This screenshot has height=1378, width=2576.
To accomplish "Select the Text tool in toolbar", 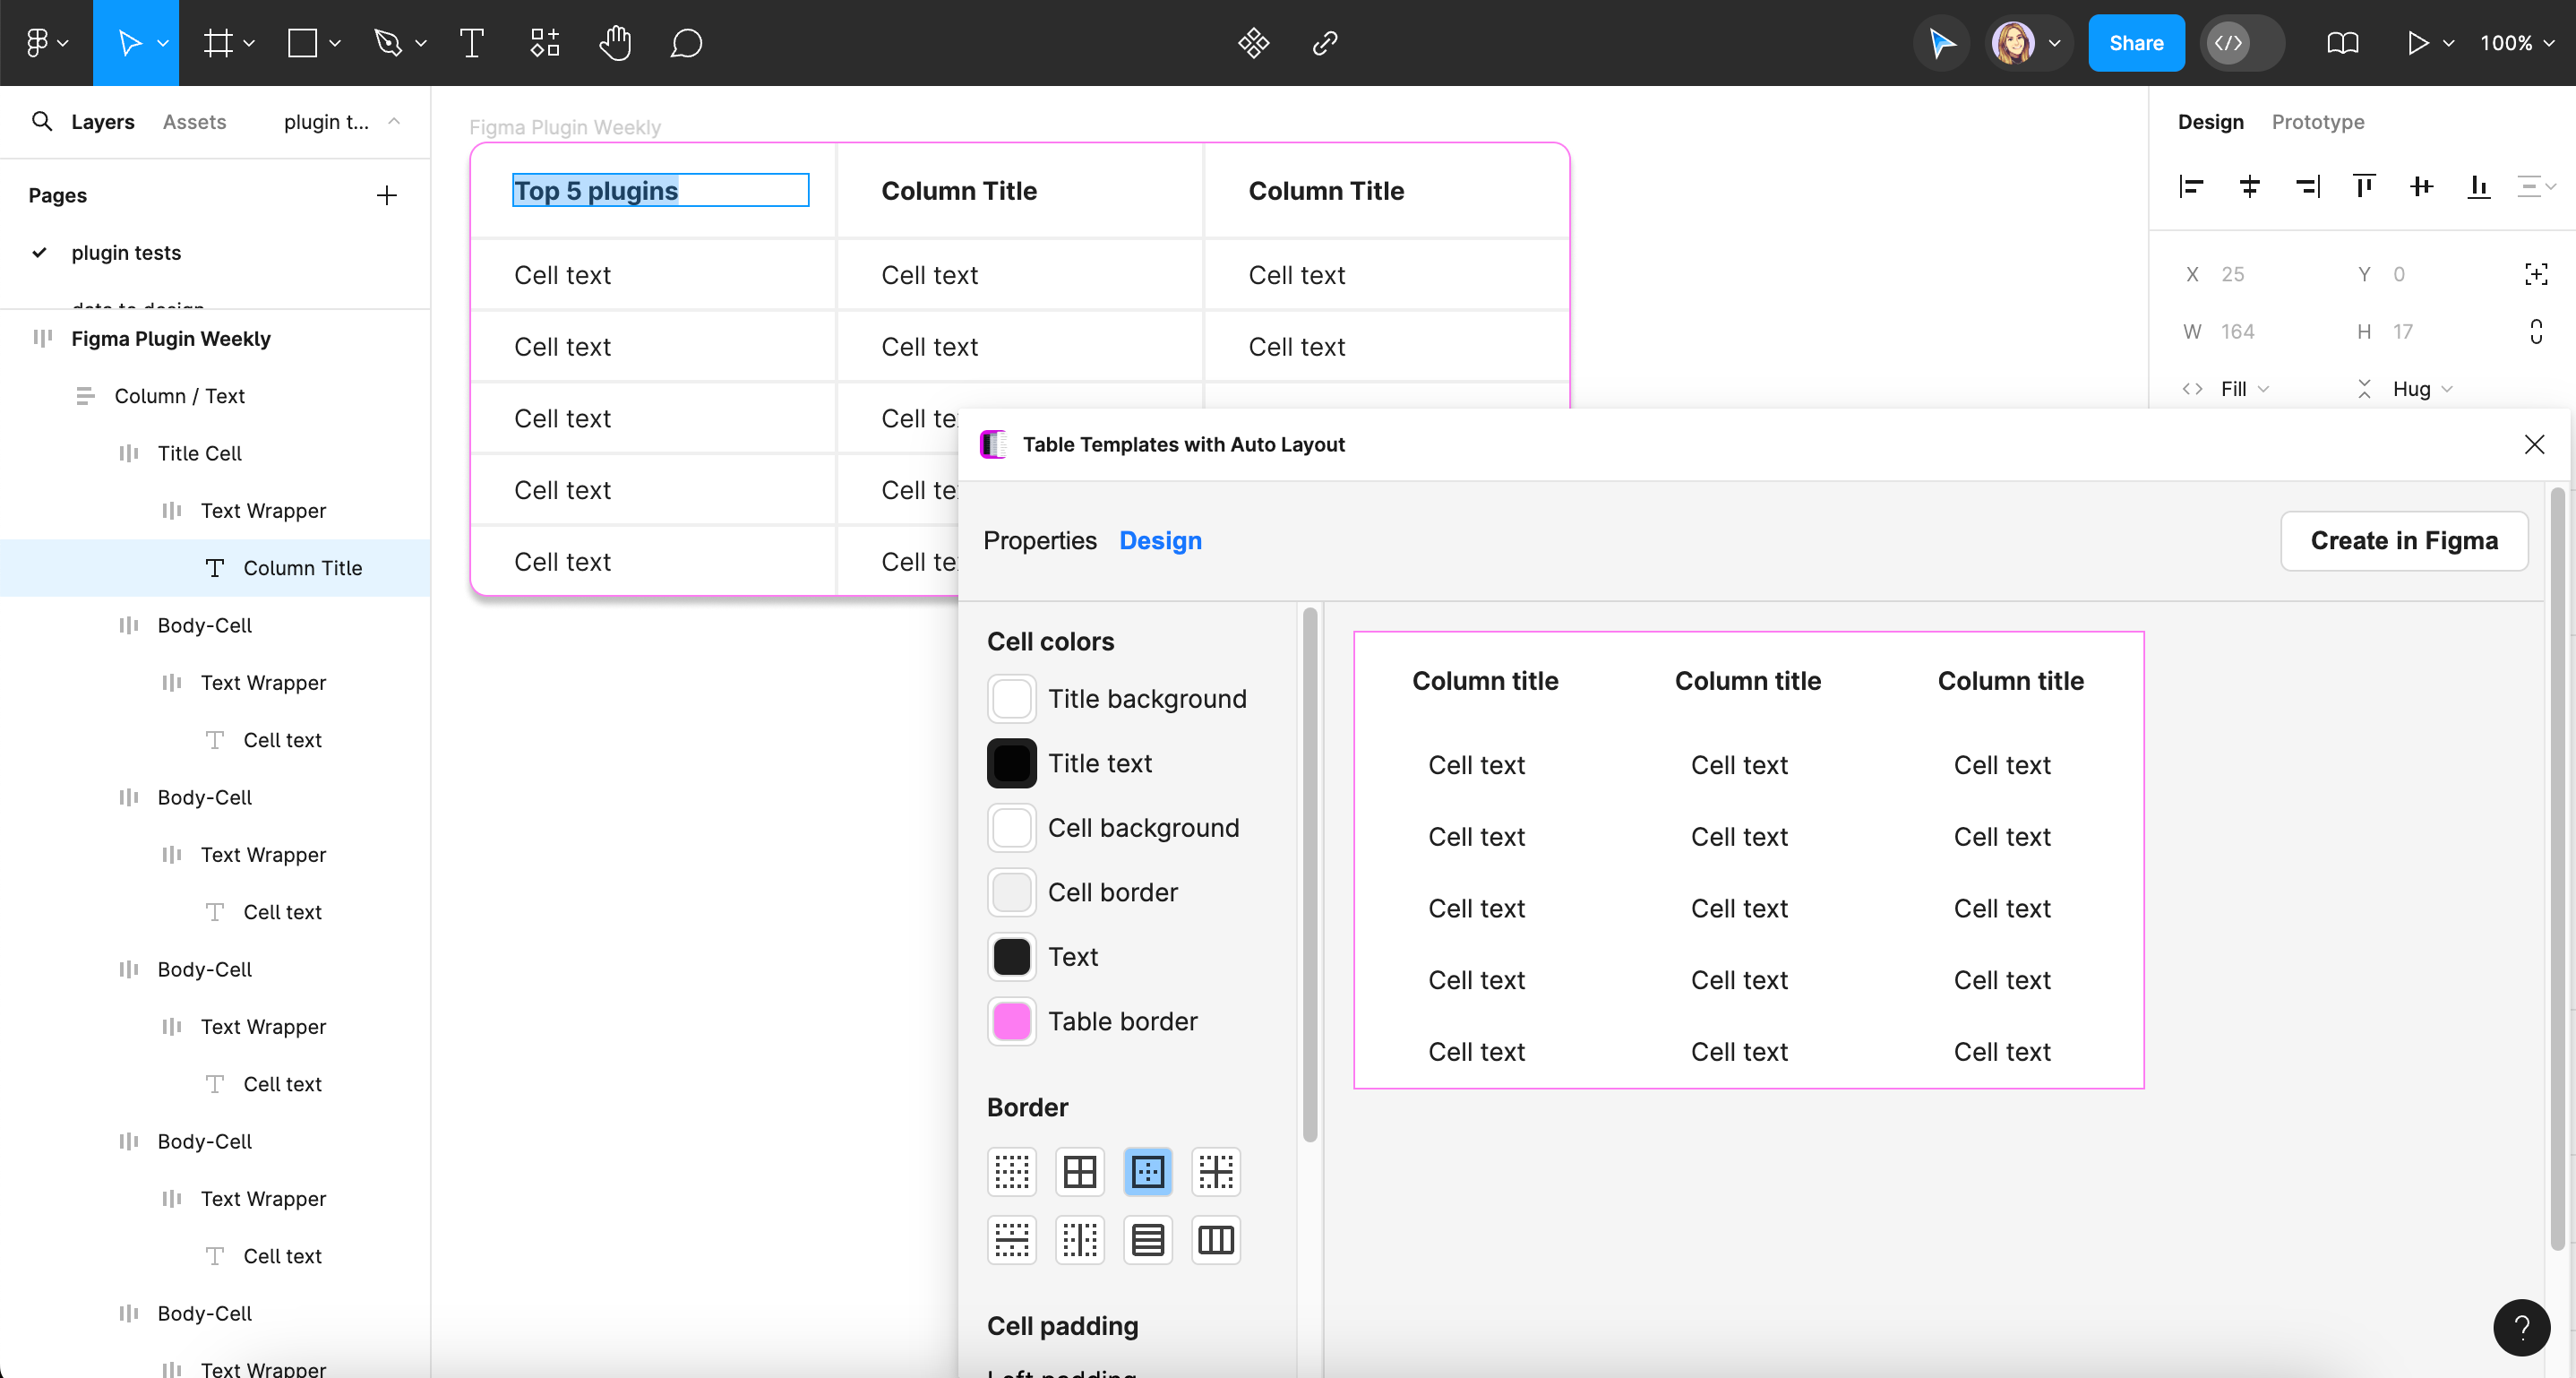I will 471,43.
